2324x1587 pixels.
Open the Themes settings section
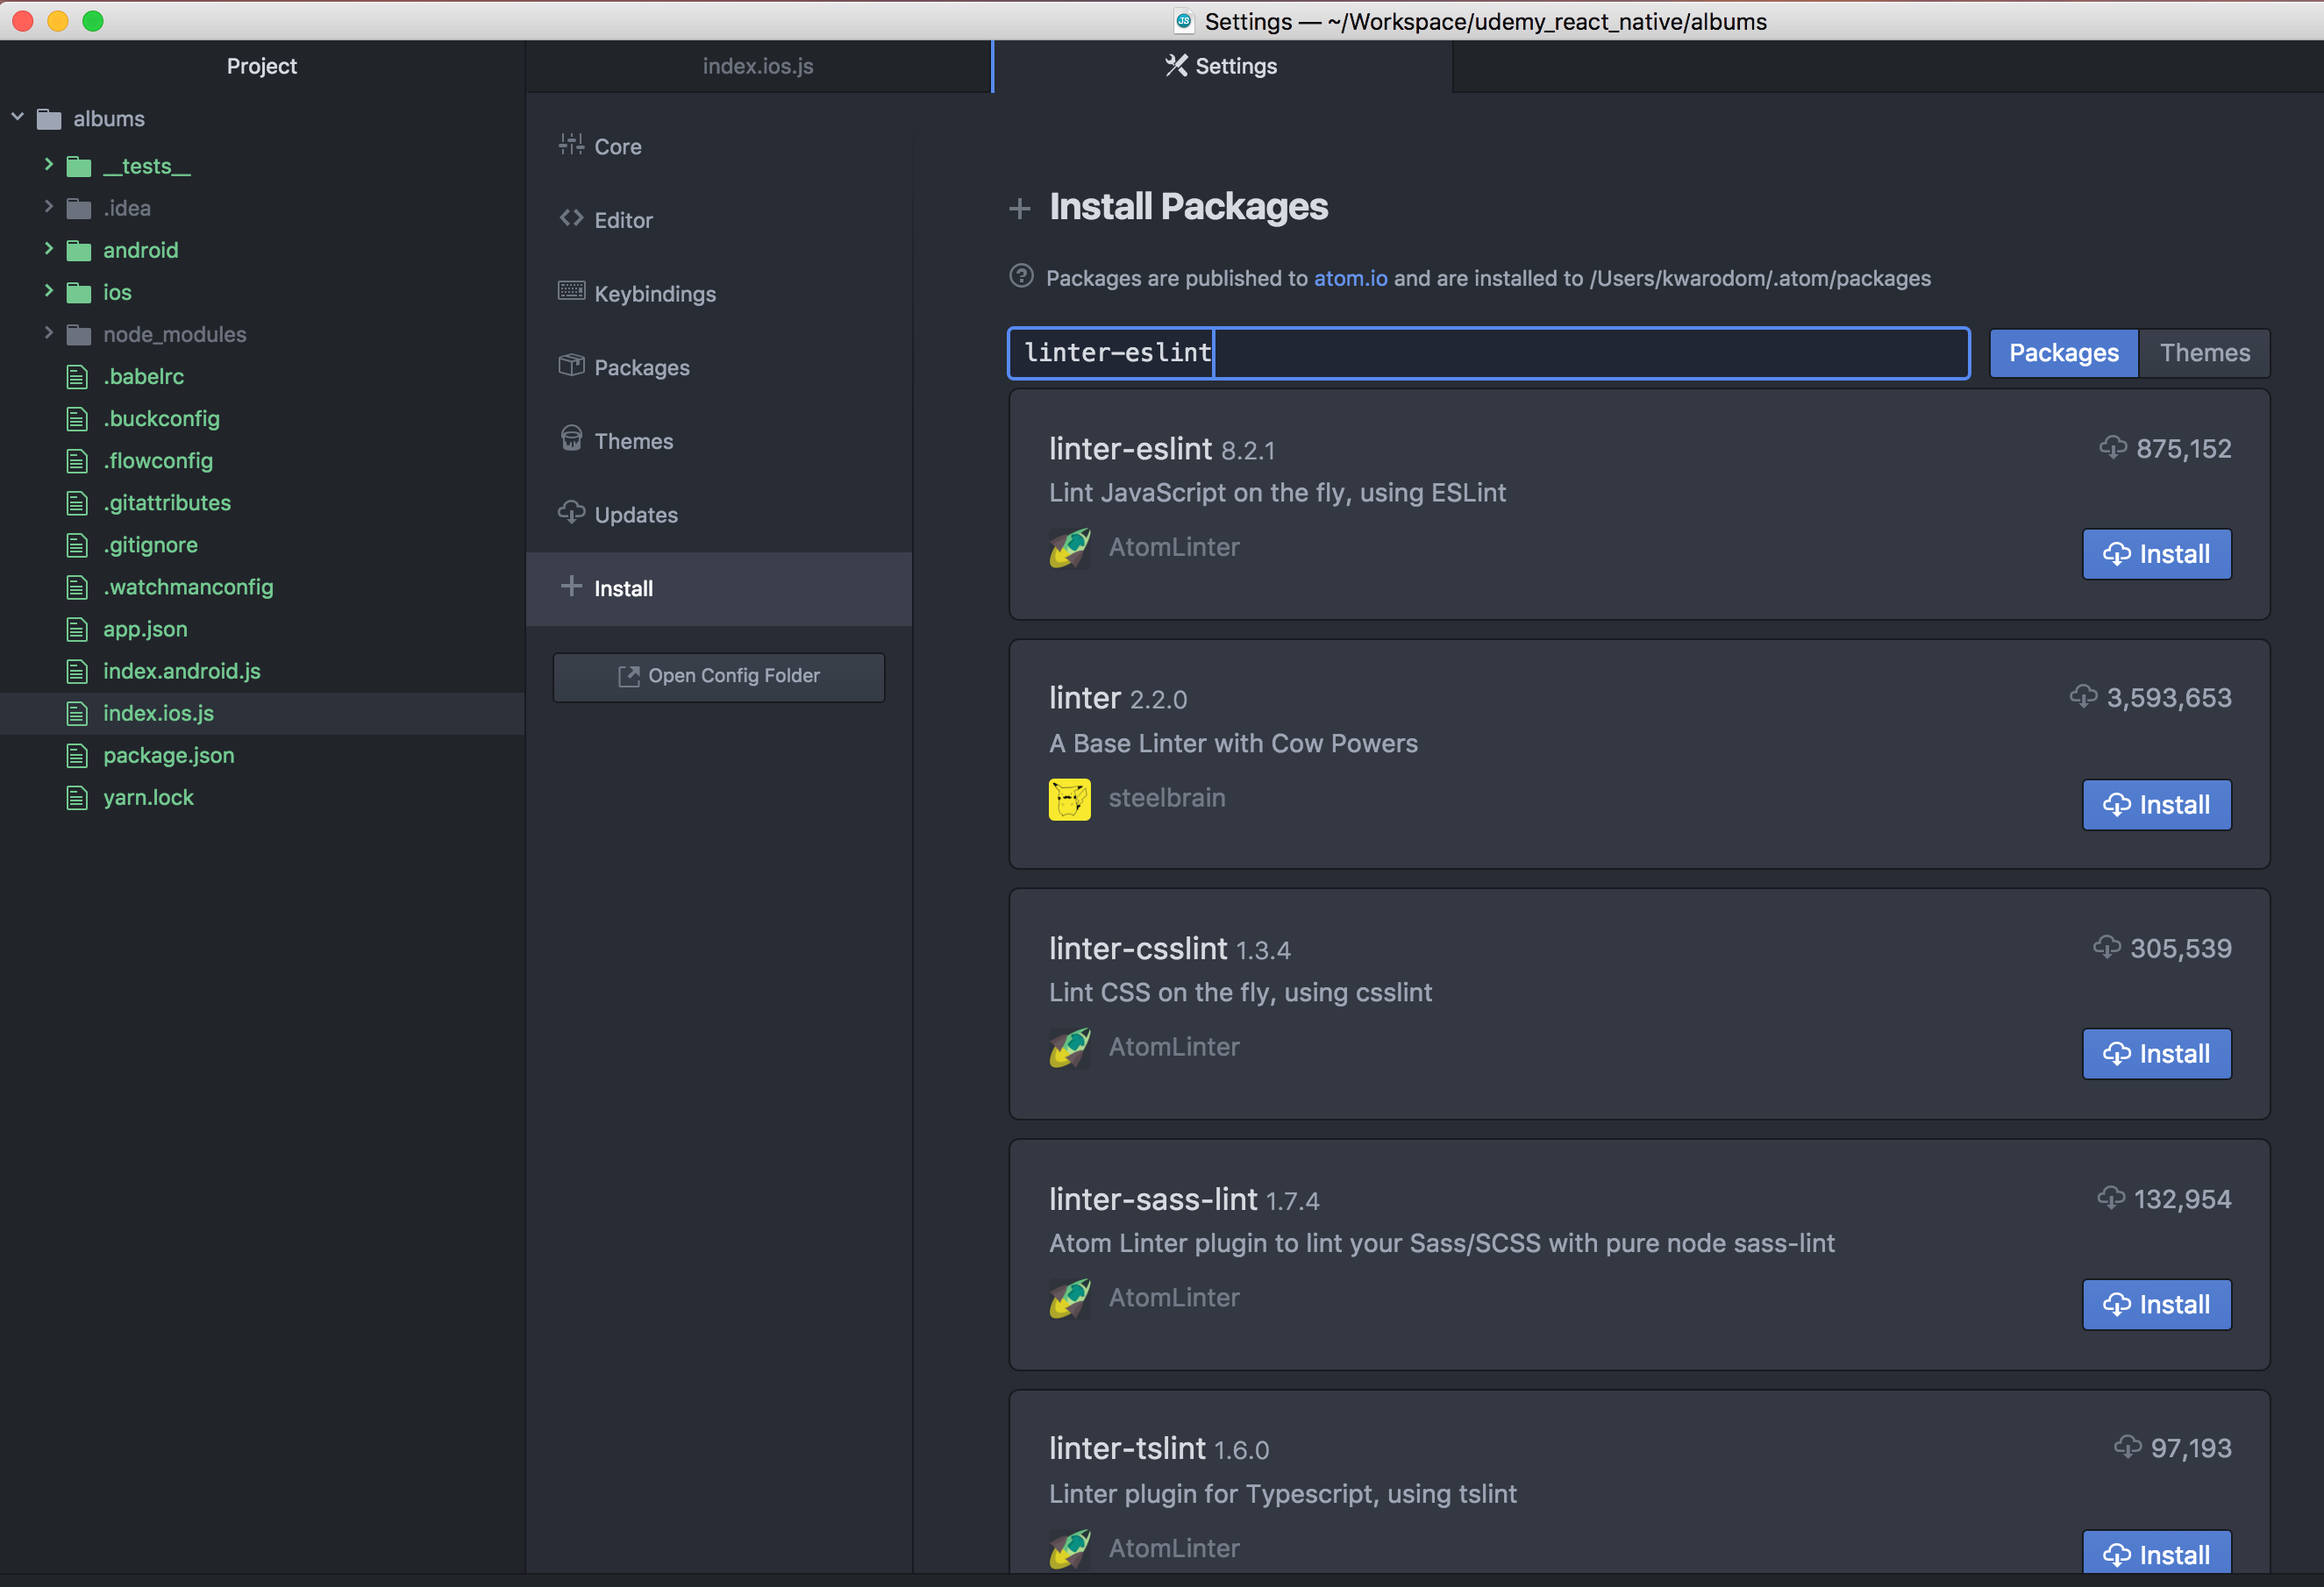[x=633, y=440]
